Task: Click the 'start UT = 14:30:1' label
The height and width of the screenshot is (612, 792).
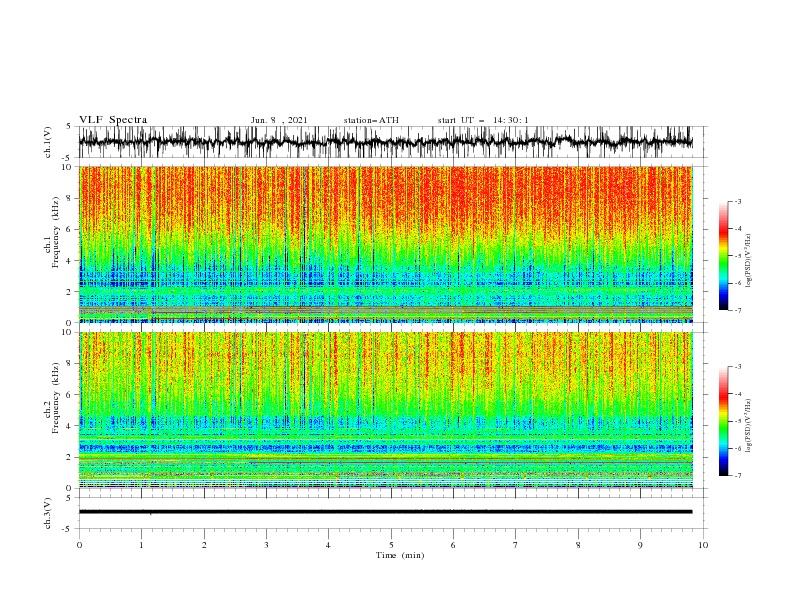Action: pyautogui.click(x=483, y=120)
